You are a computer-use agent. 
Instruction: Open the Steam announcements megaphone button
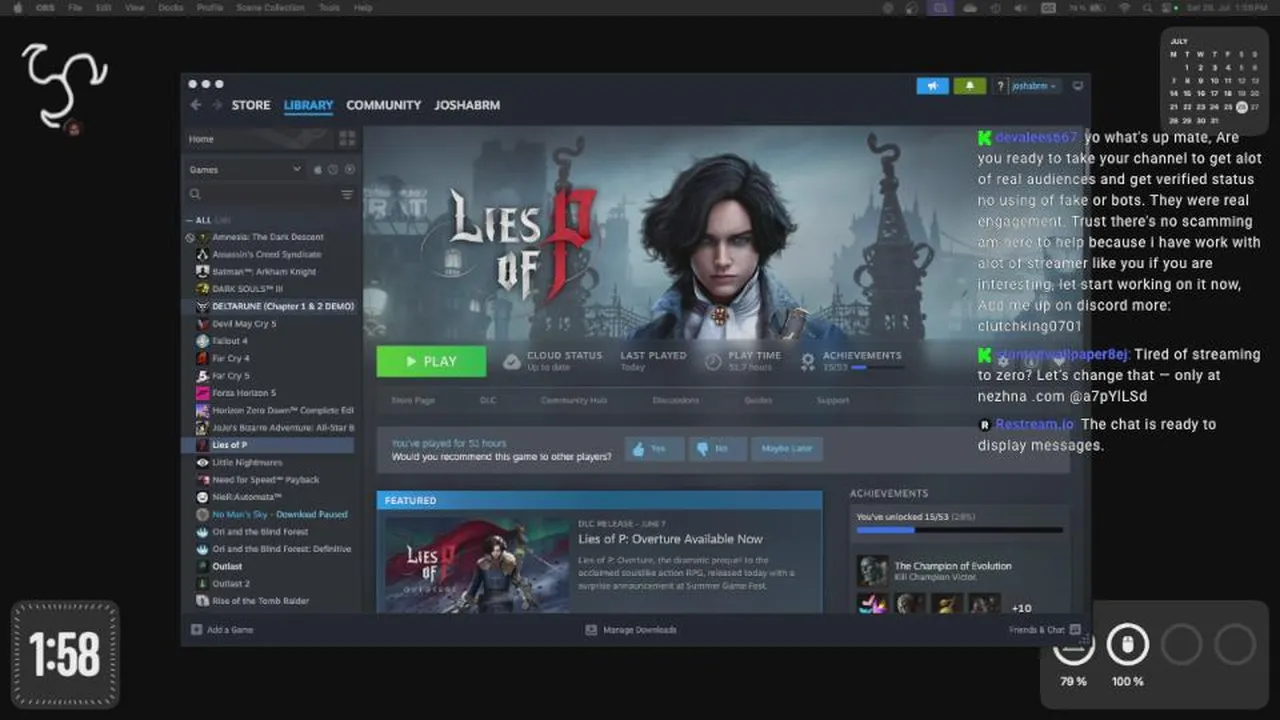tap(932, 86)
